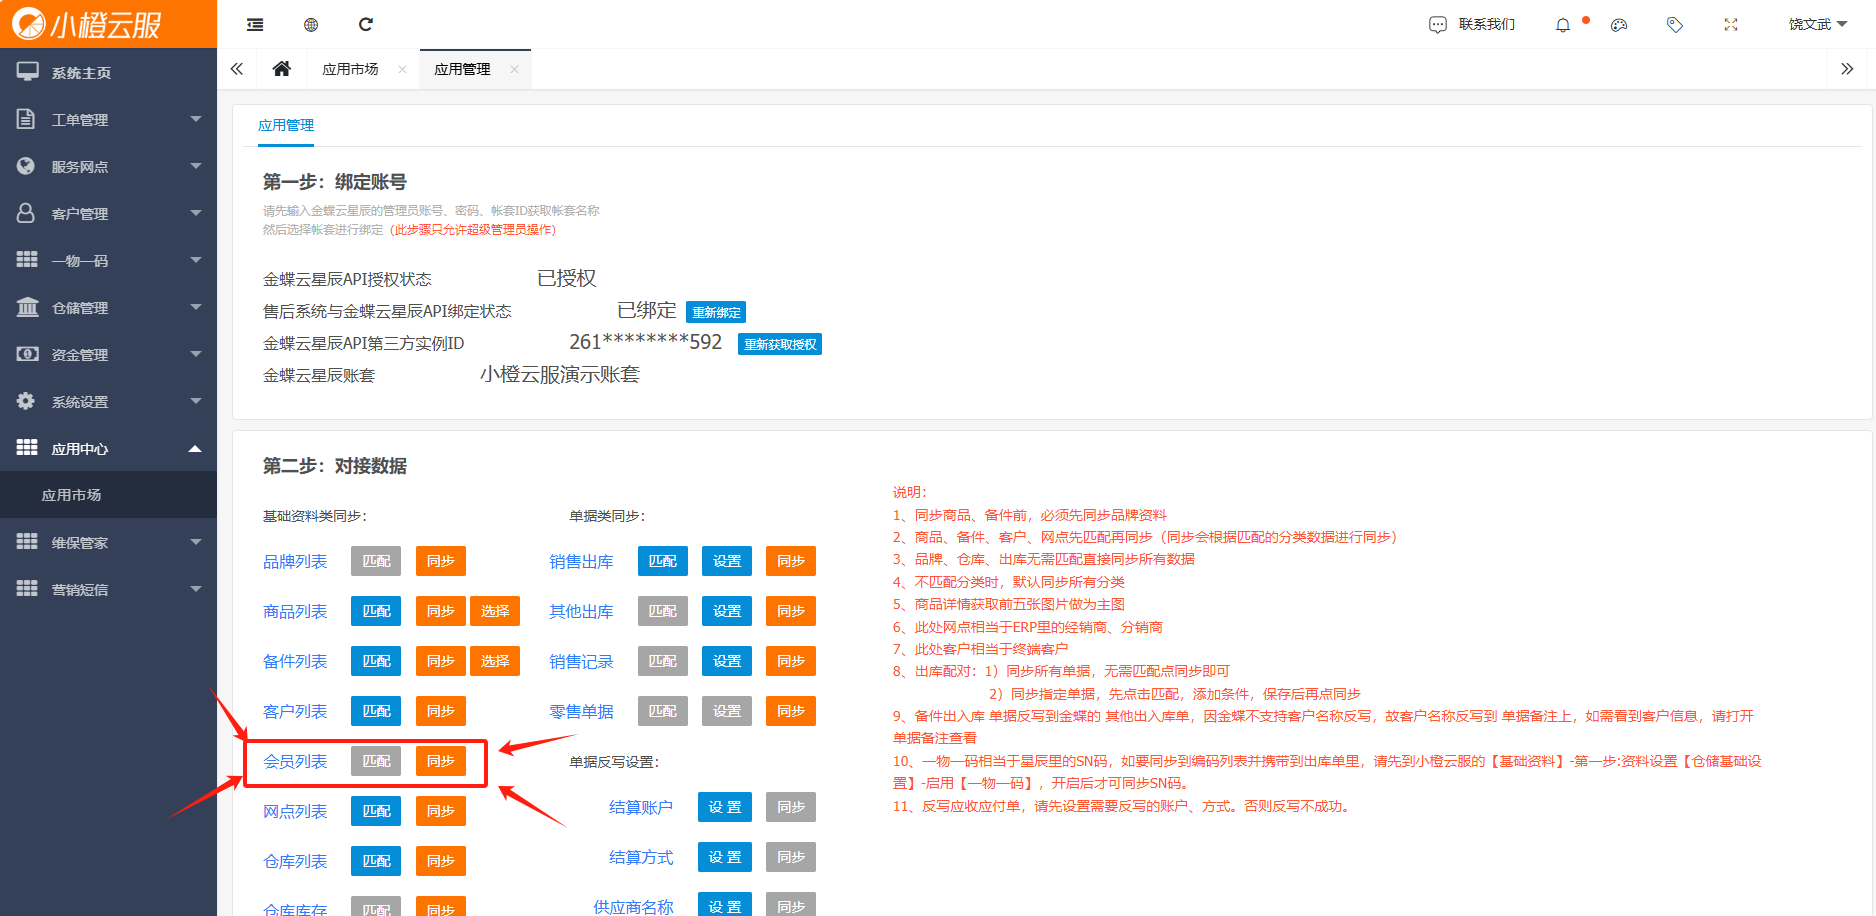Screen dimensions: 1876x916
Task: Open the notification bell icon
Action: pyautogui.click(x=1563, y=25)
